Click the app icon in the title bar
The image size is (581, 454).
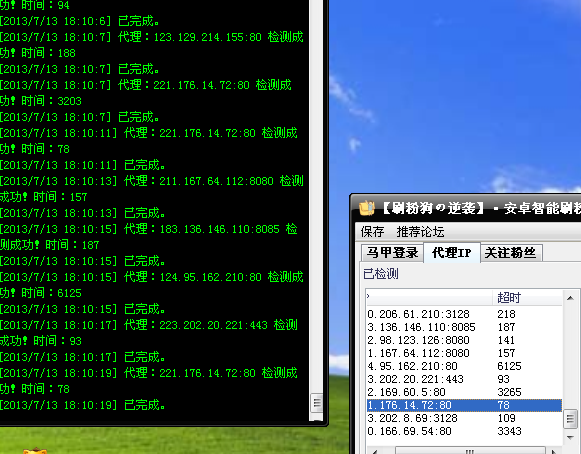click(x=366, y=208)
